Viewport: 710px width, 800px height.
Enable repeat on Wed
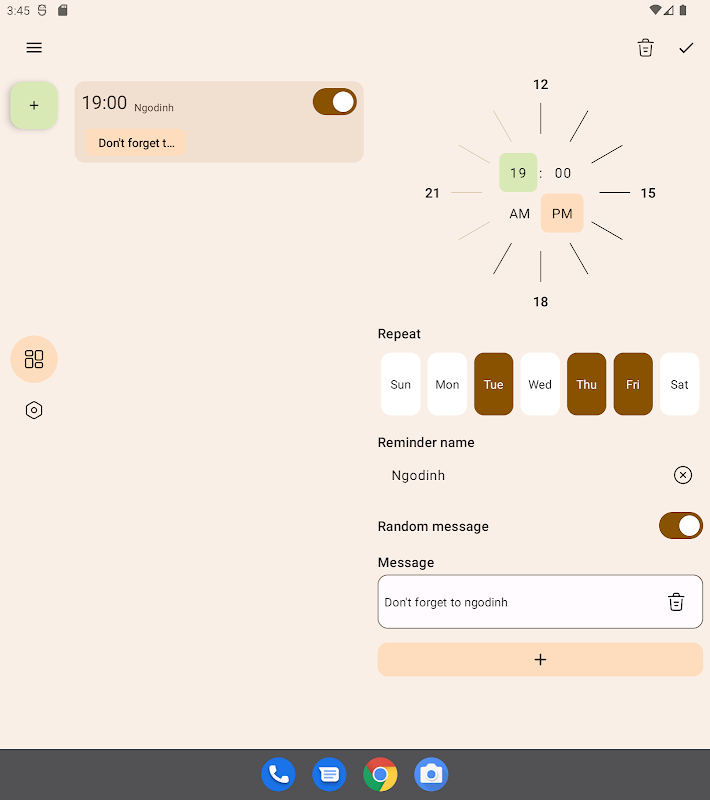coord(540,384)
